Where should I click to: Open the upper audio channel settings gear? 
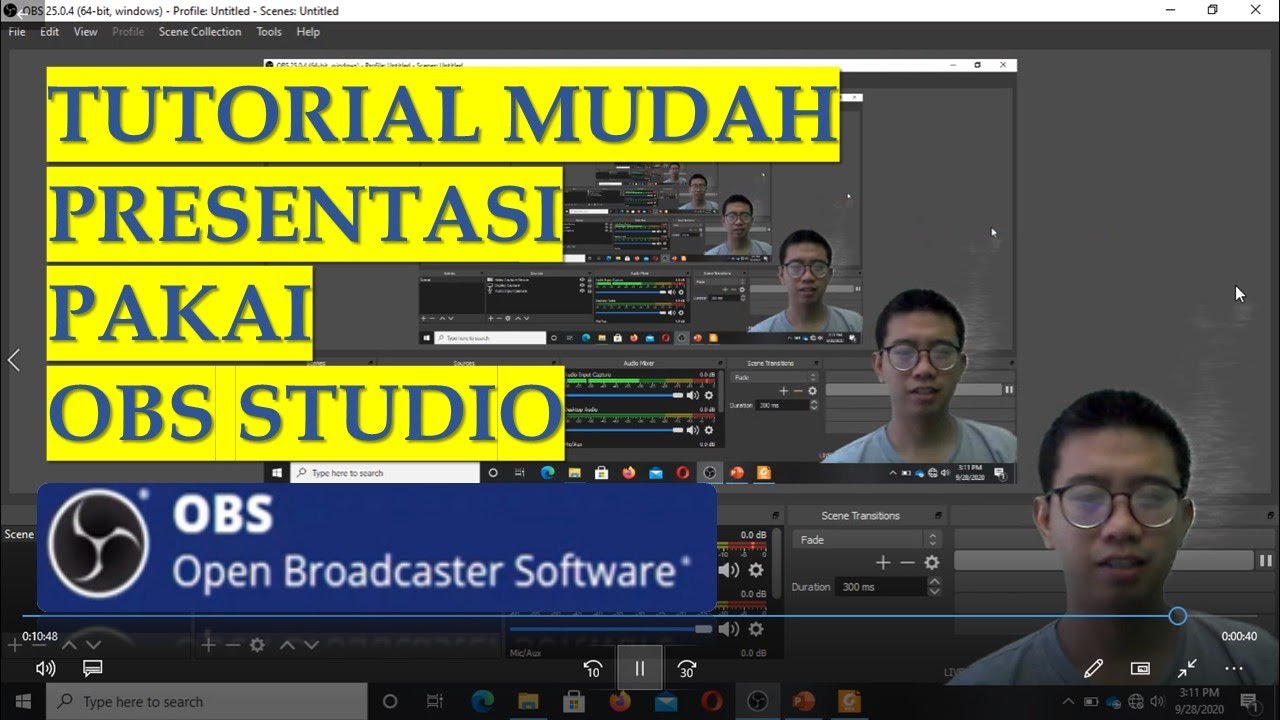point(756,570)
